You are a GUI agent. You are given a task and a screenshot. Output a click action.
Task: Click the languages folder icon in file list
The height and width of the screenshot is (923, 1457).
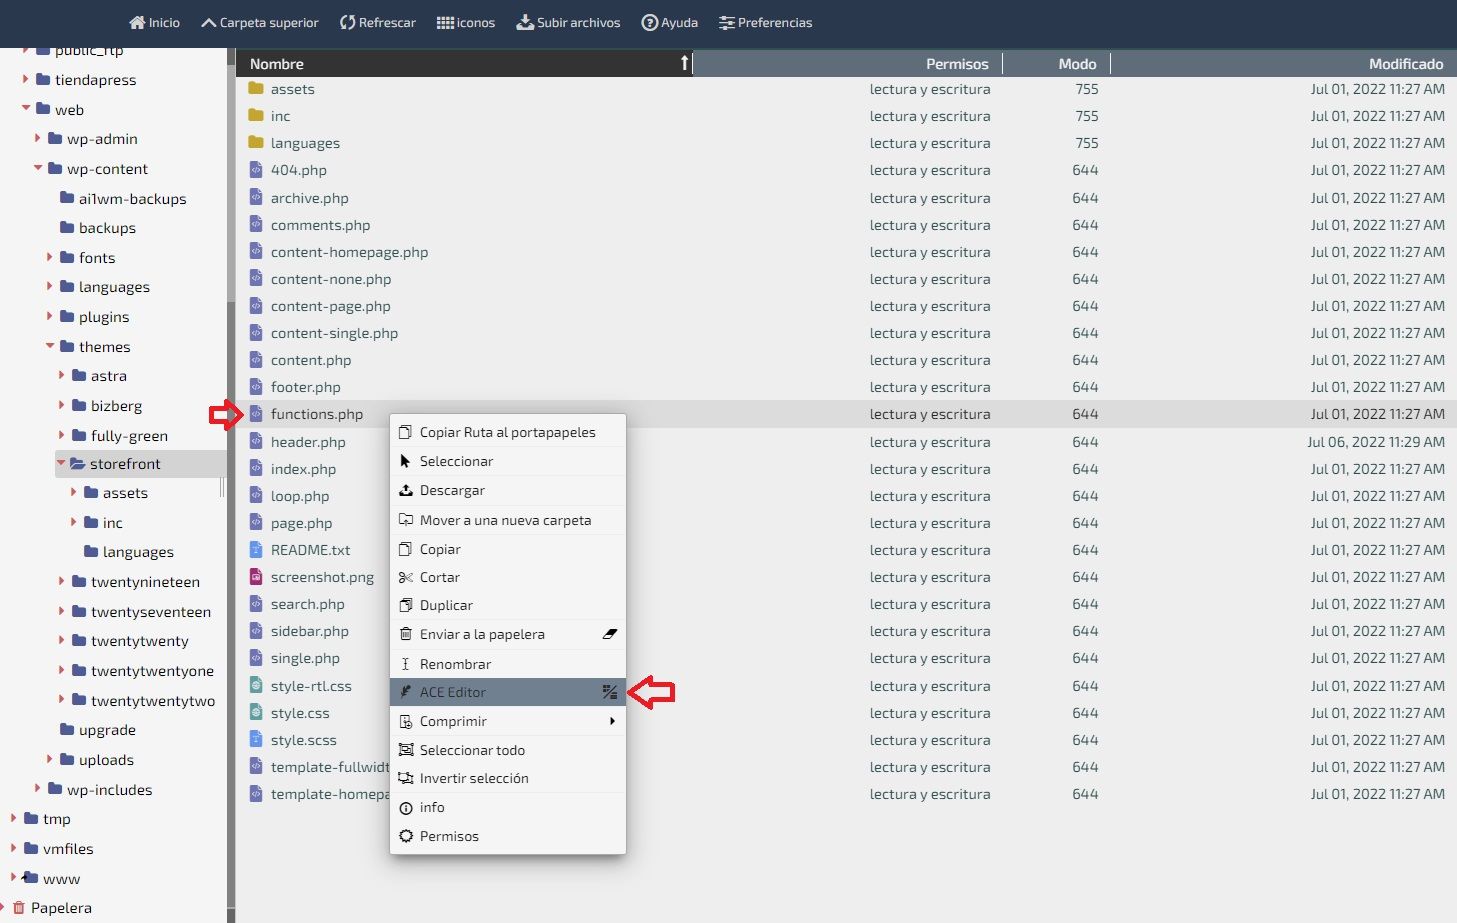(x=256, y=142)
